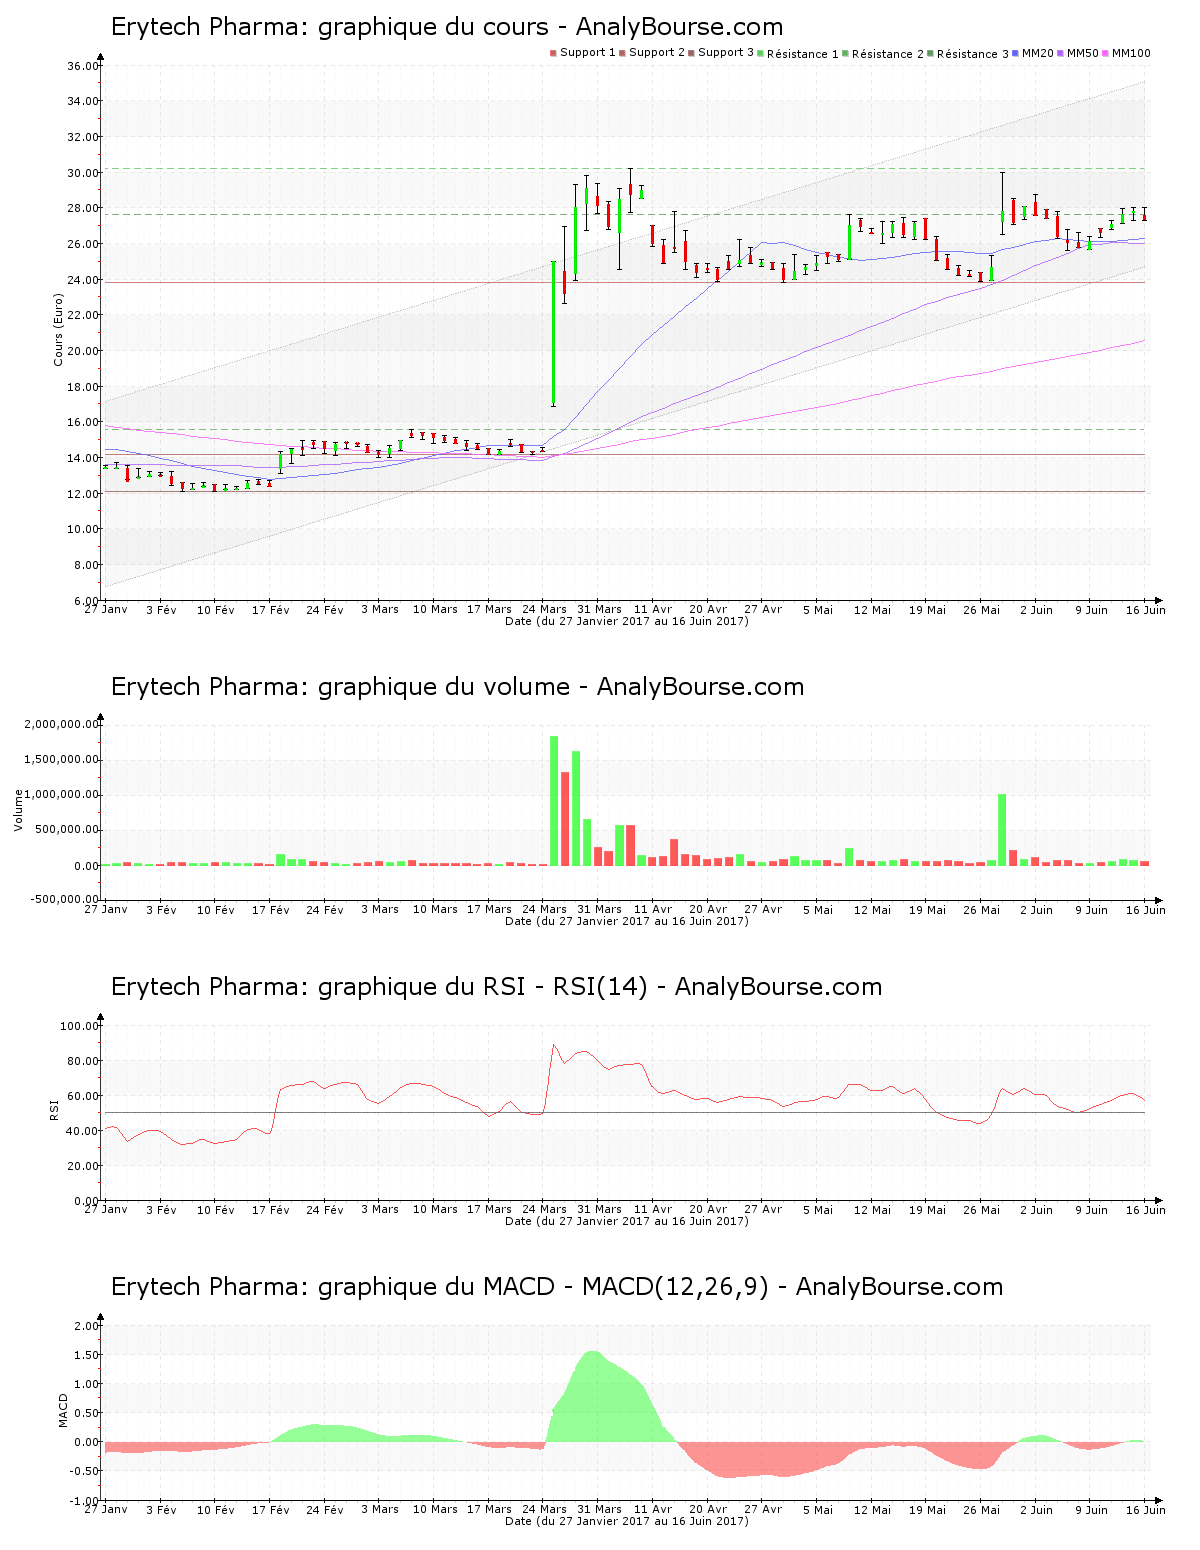Viewport: 1200px width, 1550px height.
Task: Click the 100.00 RSI axis label
Action: click(80, 1026)
